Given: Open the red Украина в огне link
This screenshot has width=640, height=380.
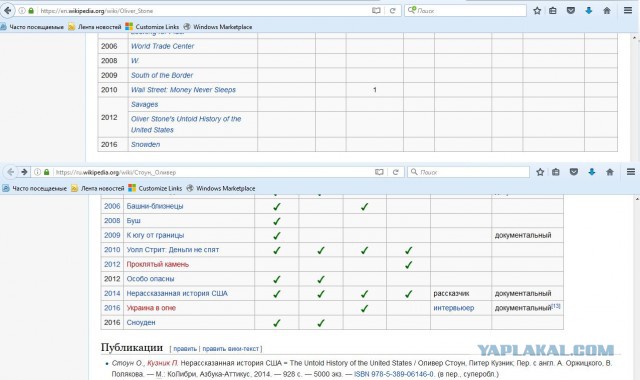Looking at the screenshot, I should tap(151, 308).
